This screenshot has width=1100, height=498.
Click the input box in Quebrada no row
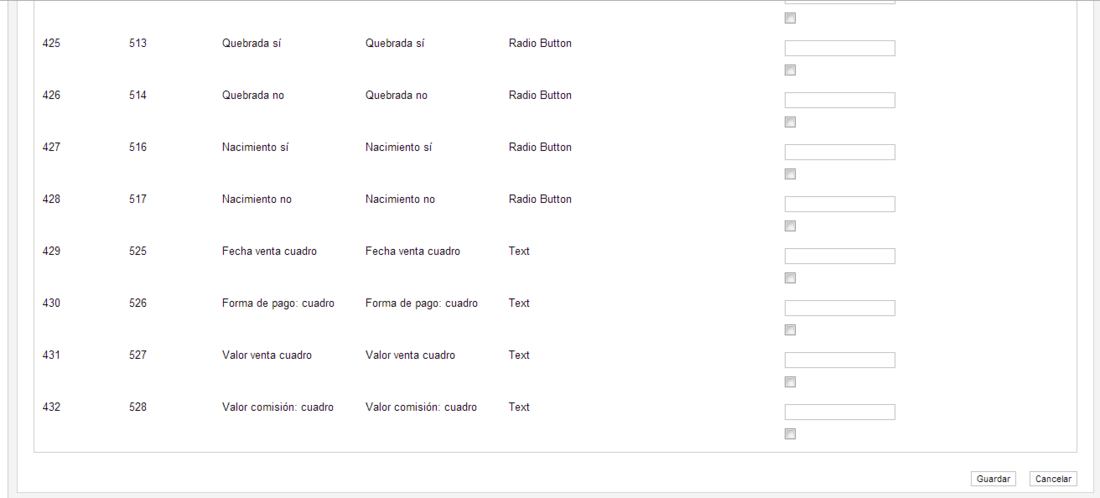(x=840, y=100)
